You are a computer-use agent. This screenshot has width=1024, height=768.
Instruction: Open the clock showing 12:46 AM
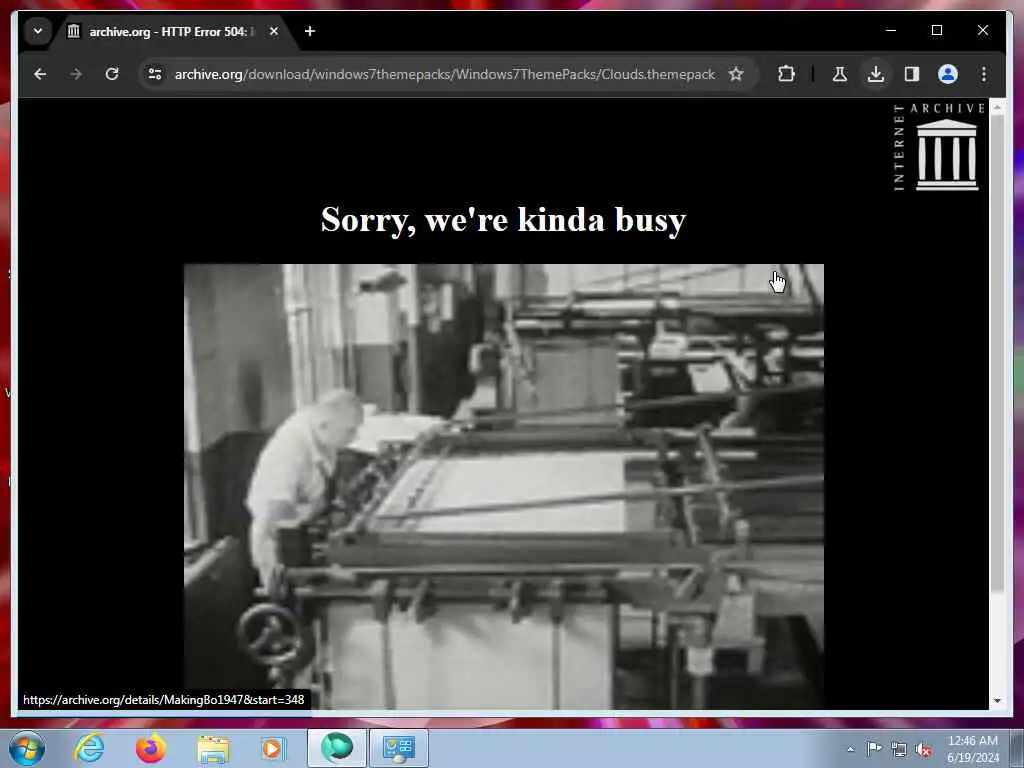[973, 749]
